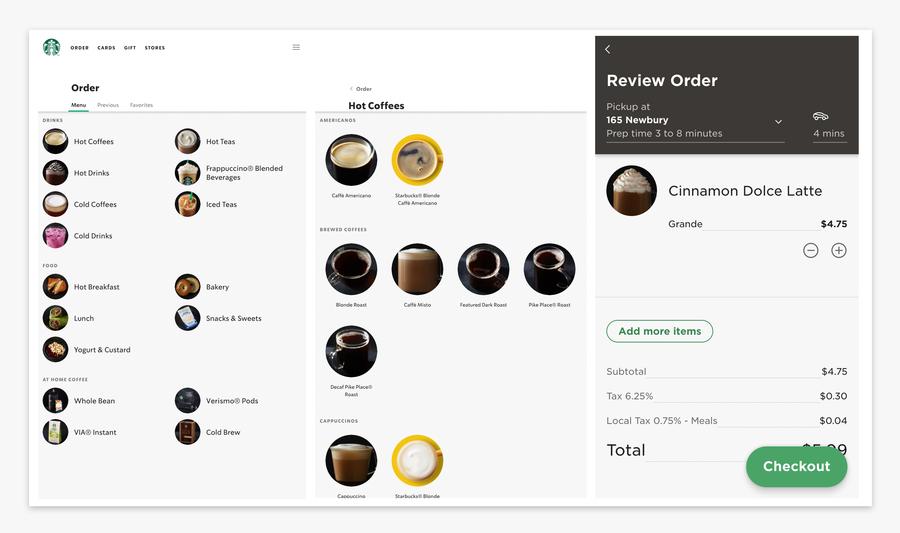Click the Subtotal amount $4.75

[x=834, y=372]
